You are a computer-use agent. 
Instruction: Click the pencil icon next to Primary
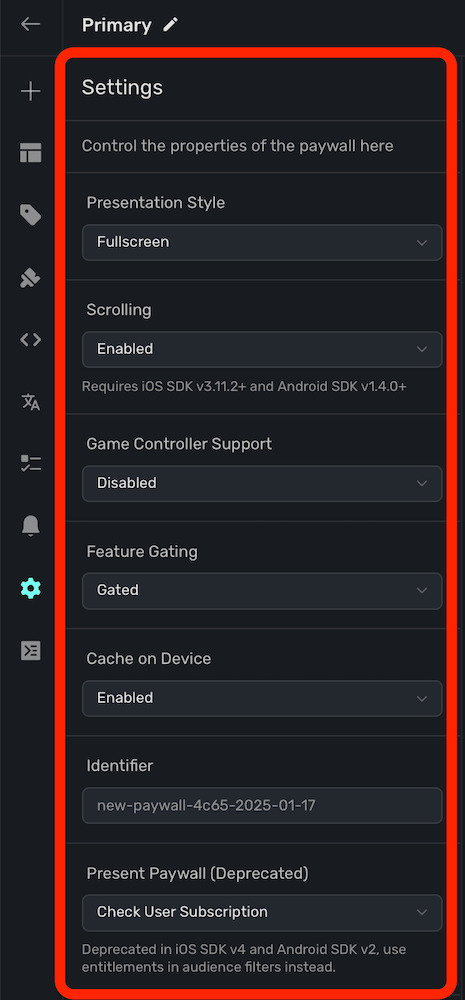(x=170, y=25)
